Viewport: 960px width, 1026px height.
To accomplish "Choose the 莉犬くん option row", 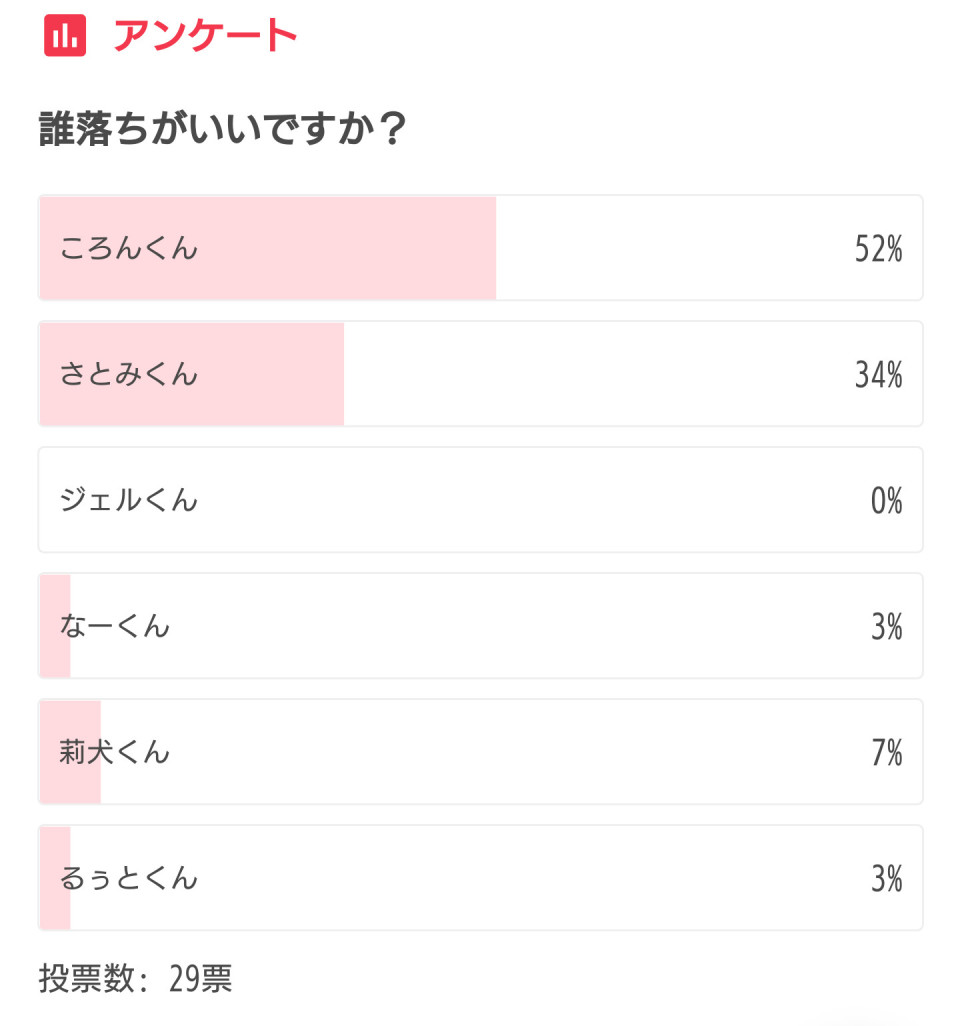I will pyautogui.click(x=480, y=752).
